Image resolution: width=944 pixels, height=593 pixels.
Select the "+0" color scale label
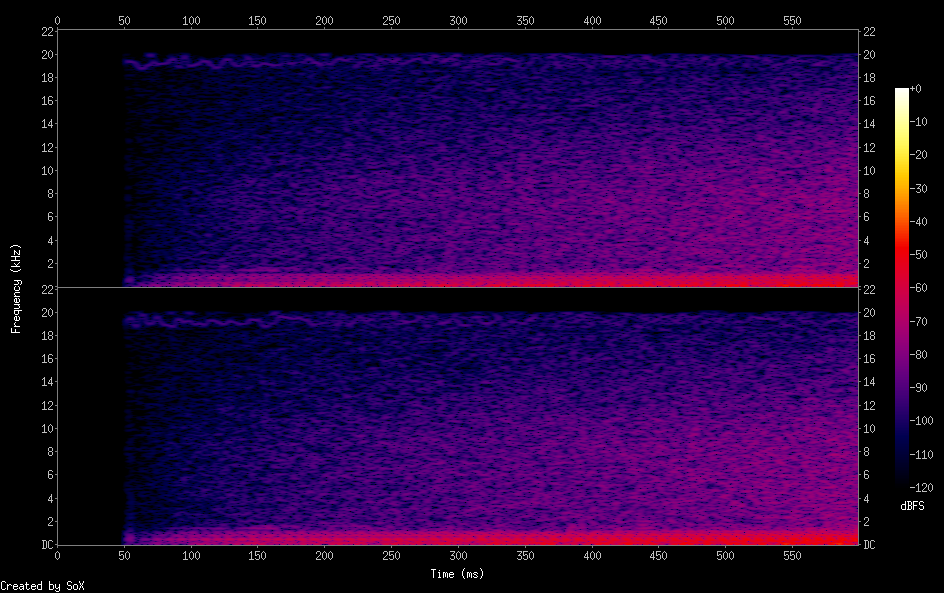pyautogui.click(x=916, y=88)
